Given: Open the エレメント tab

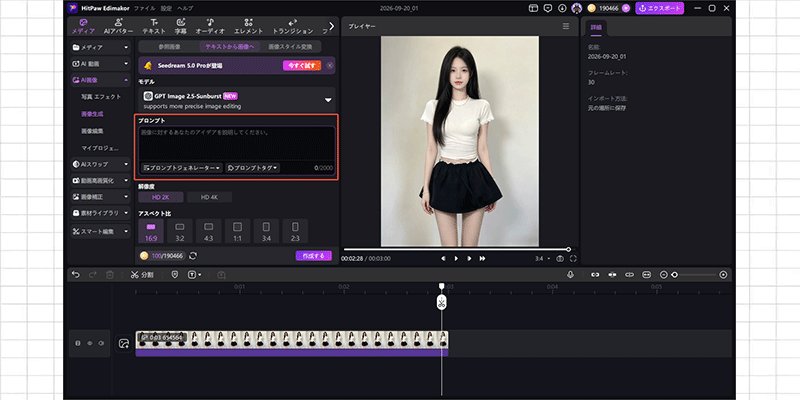Looking at the screenshot, I should (248, 27).
